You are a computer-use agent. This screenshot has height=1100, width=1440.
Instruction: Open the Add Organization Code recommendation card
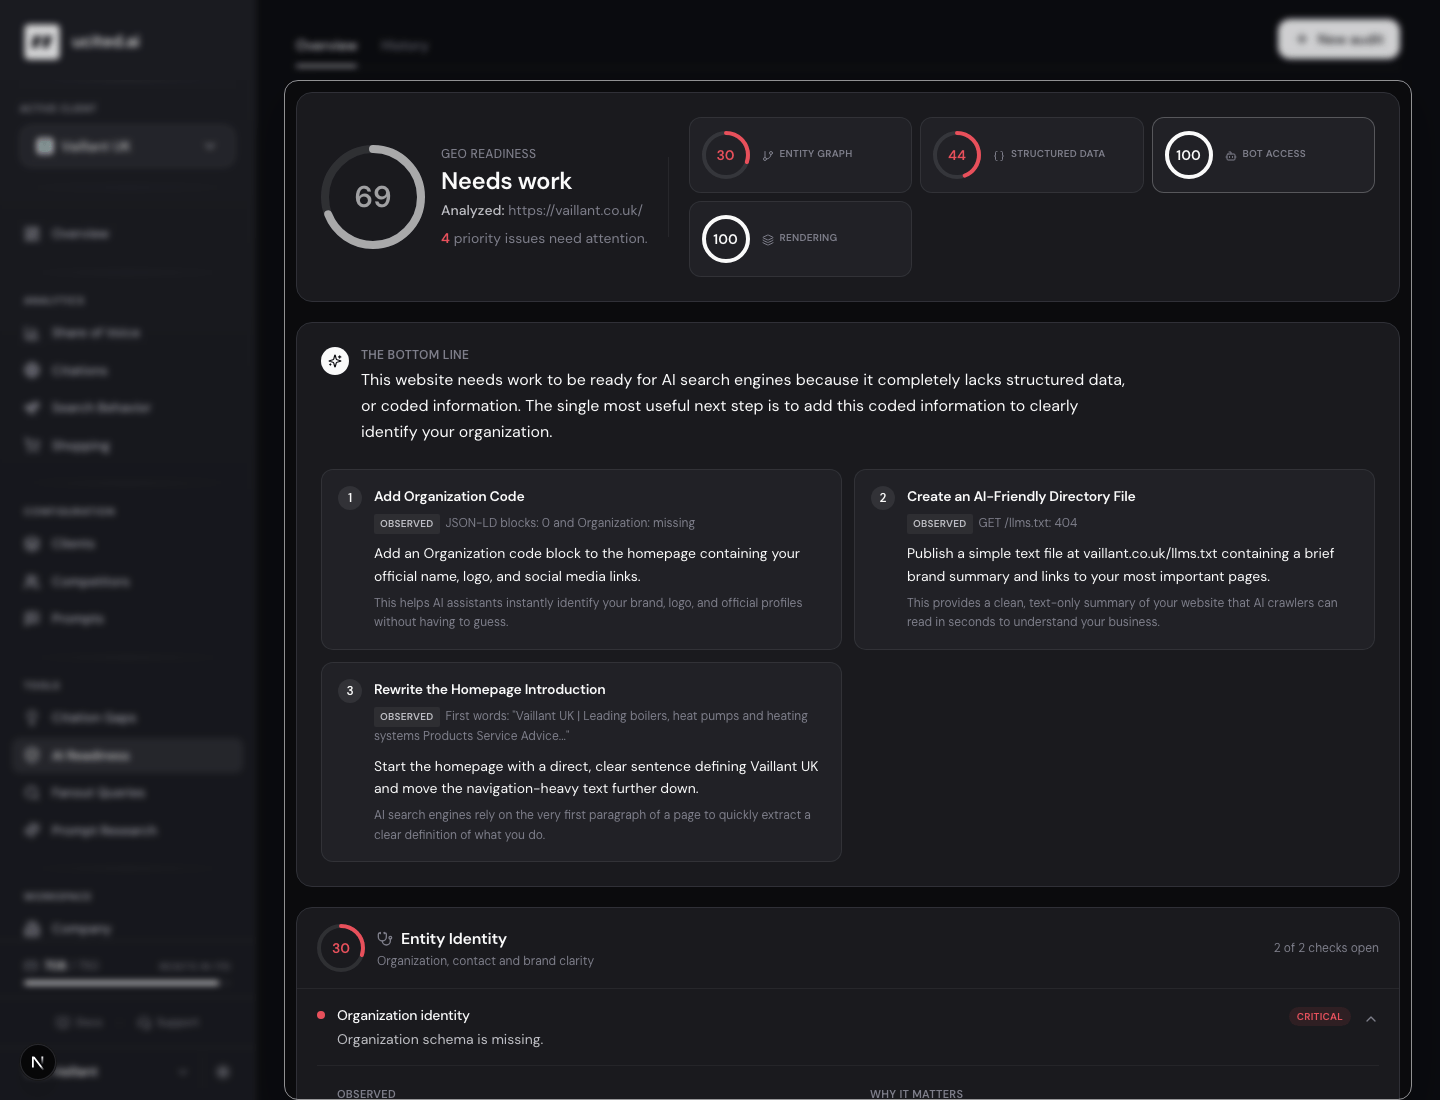point(581,559)
